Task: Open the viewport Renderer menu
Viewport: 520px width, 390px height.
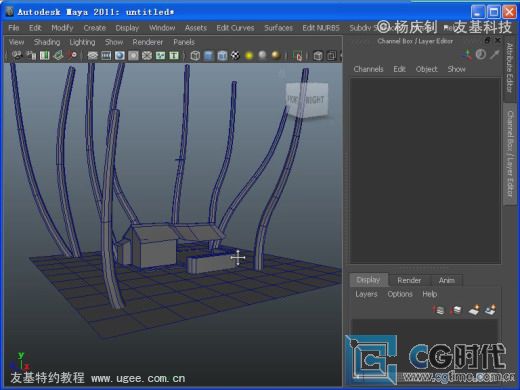Action: click(148, 42)
